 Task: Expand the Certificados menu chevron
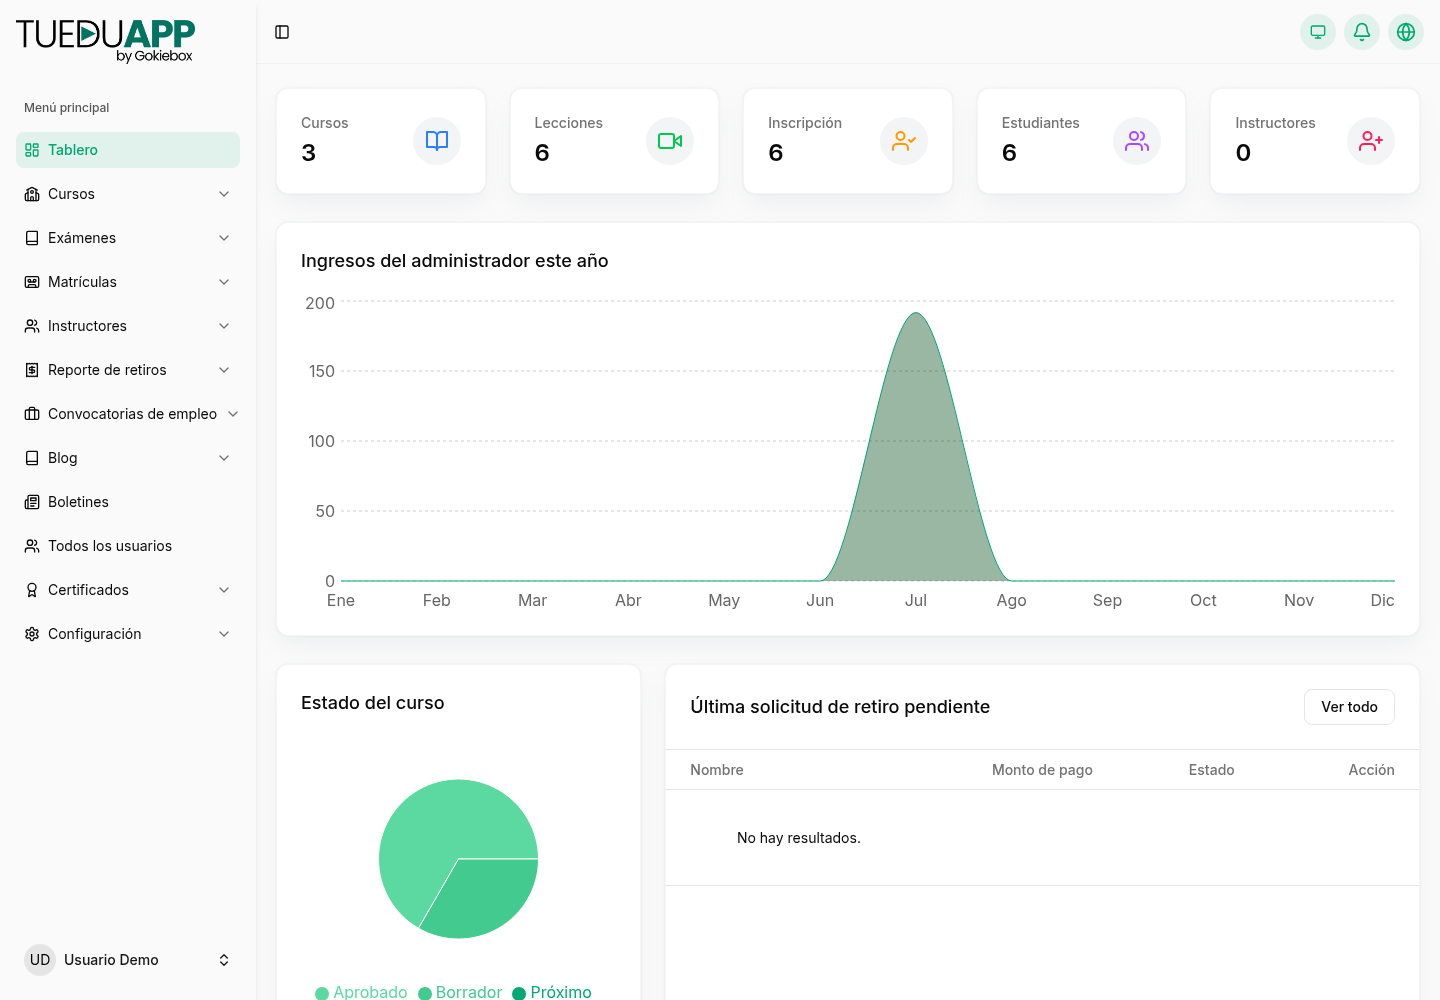click(224, 590)
